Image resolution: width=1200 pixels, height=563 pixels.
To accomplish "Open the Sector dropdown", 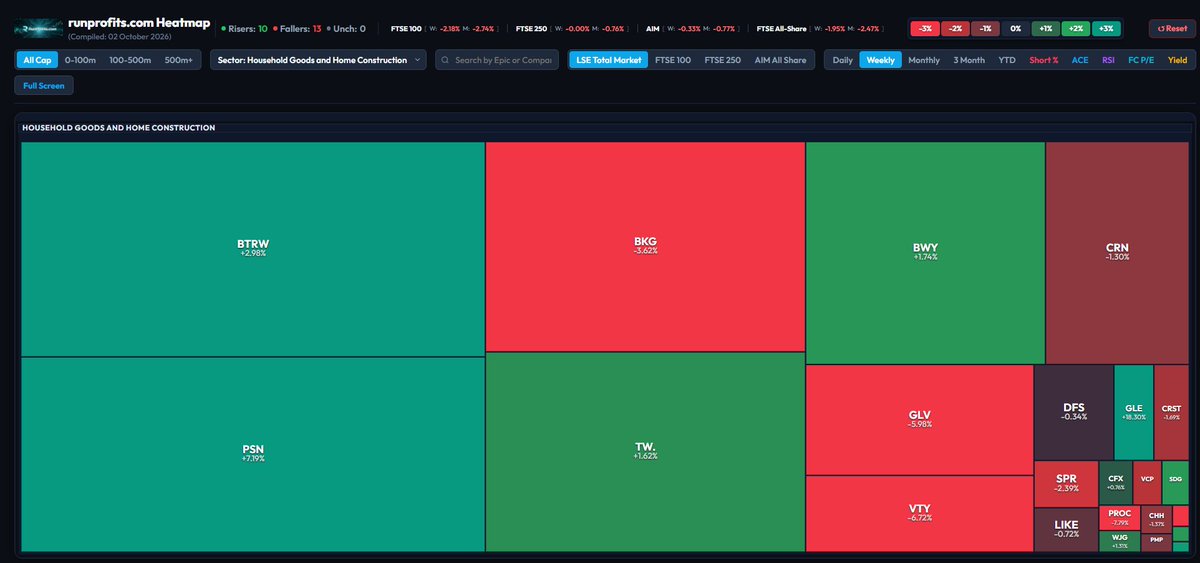I will [318, 60].
